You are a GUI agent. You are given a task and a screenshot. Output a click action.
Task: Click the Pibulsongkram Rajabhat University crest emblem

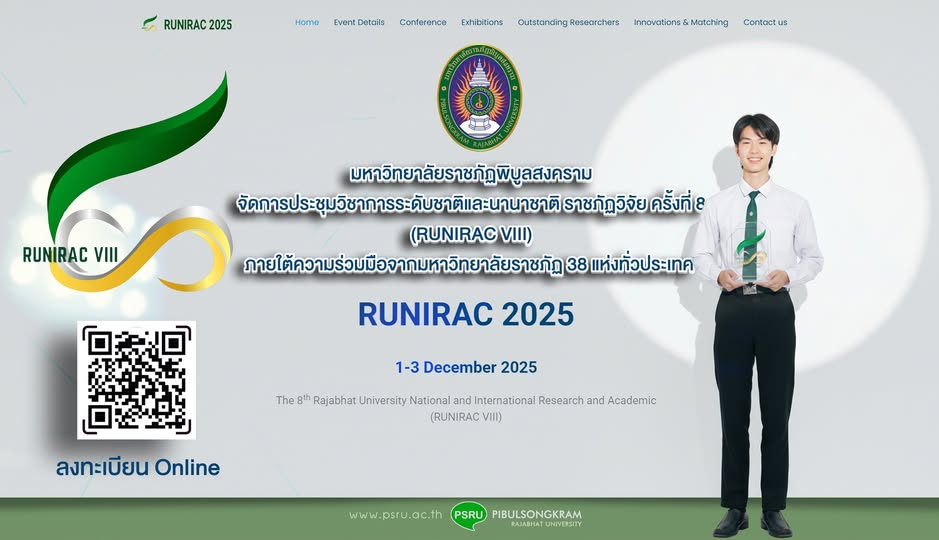(x=479, y=97)
